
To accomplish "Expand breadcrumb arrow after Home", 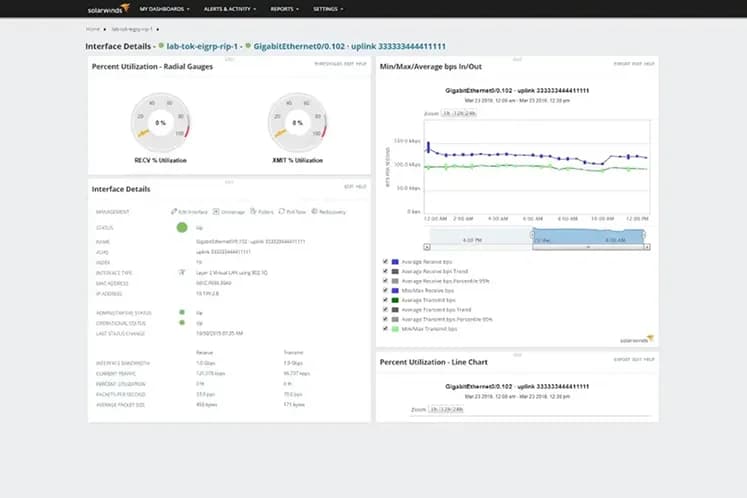I will [x=105, y=30].
